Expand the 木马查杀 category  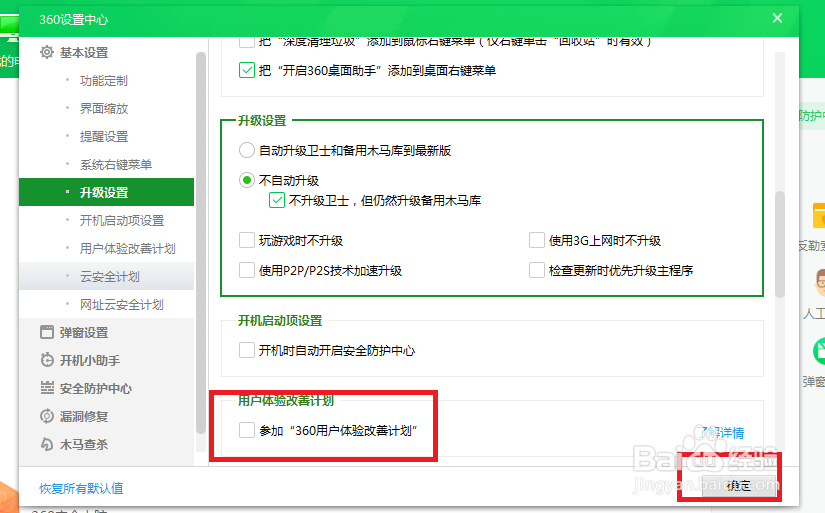pos(84,445)
